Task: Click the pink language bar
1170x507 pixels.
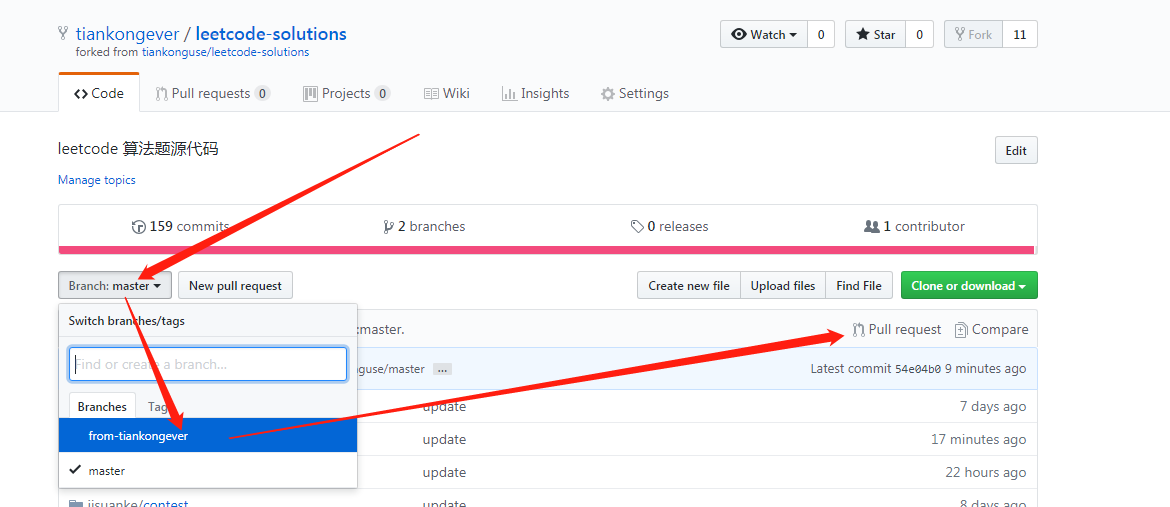Action: 546,249
